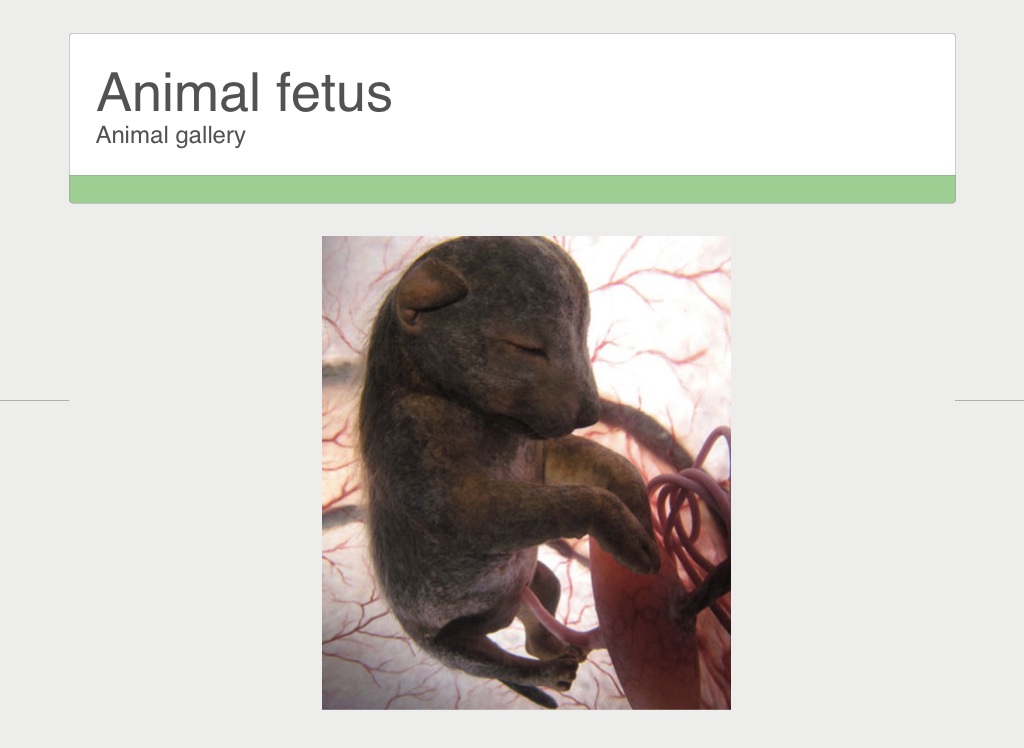Select the animal fetus photo

tap(526, 472)
